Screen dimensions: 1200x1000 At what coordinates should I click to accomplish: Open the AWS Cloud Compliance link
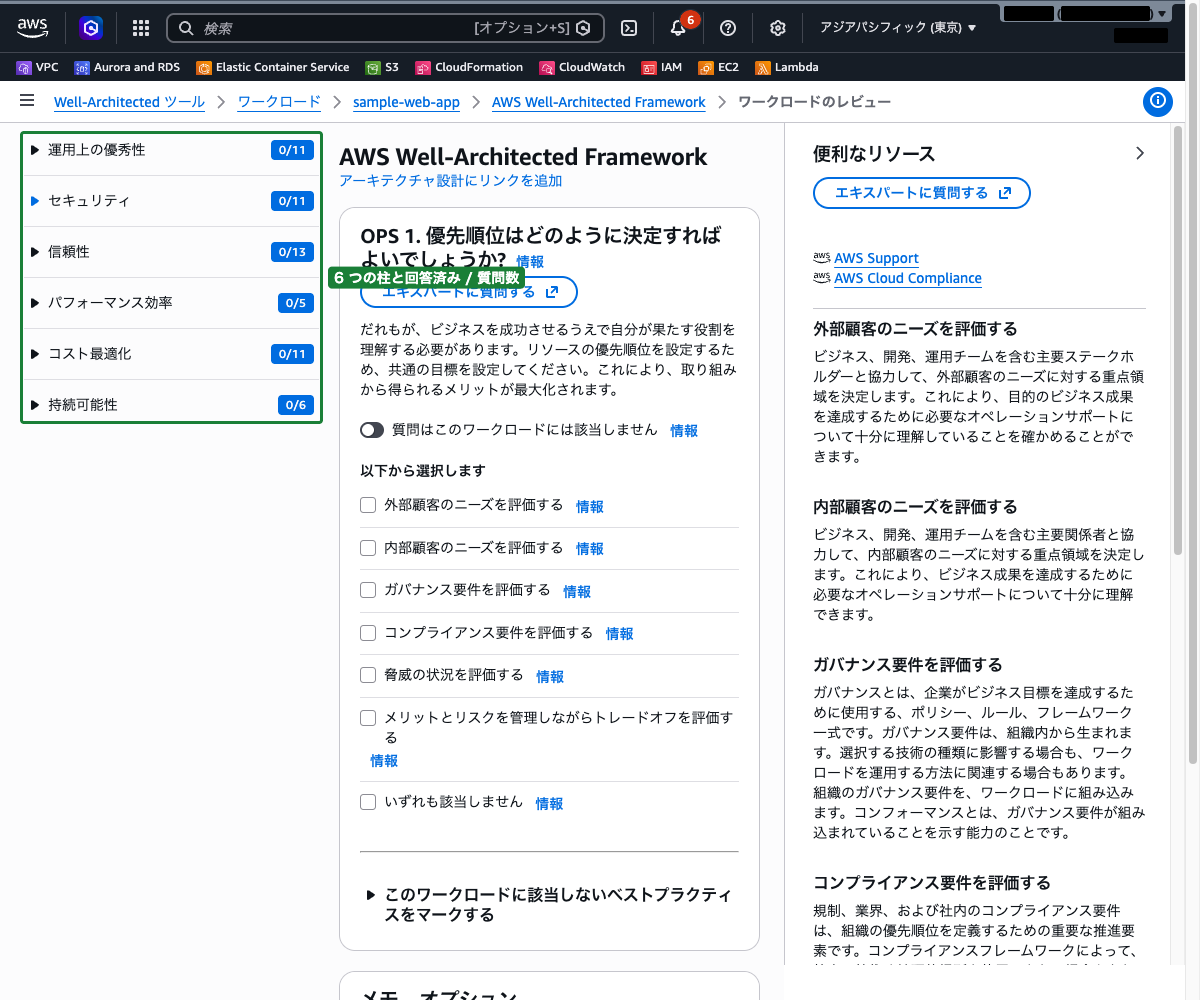(x=908, y=278)
